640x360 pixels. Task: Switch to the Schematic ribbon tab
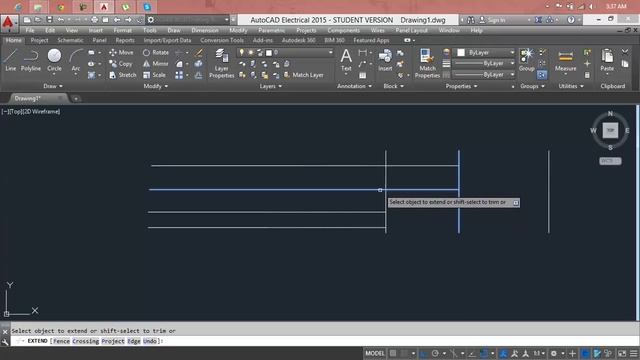70,40
